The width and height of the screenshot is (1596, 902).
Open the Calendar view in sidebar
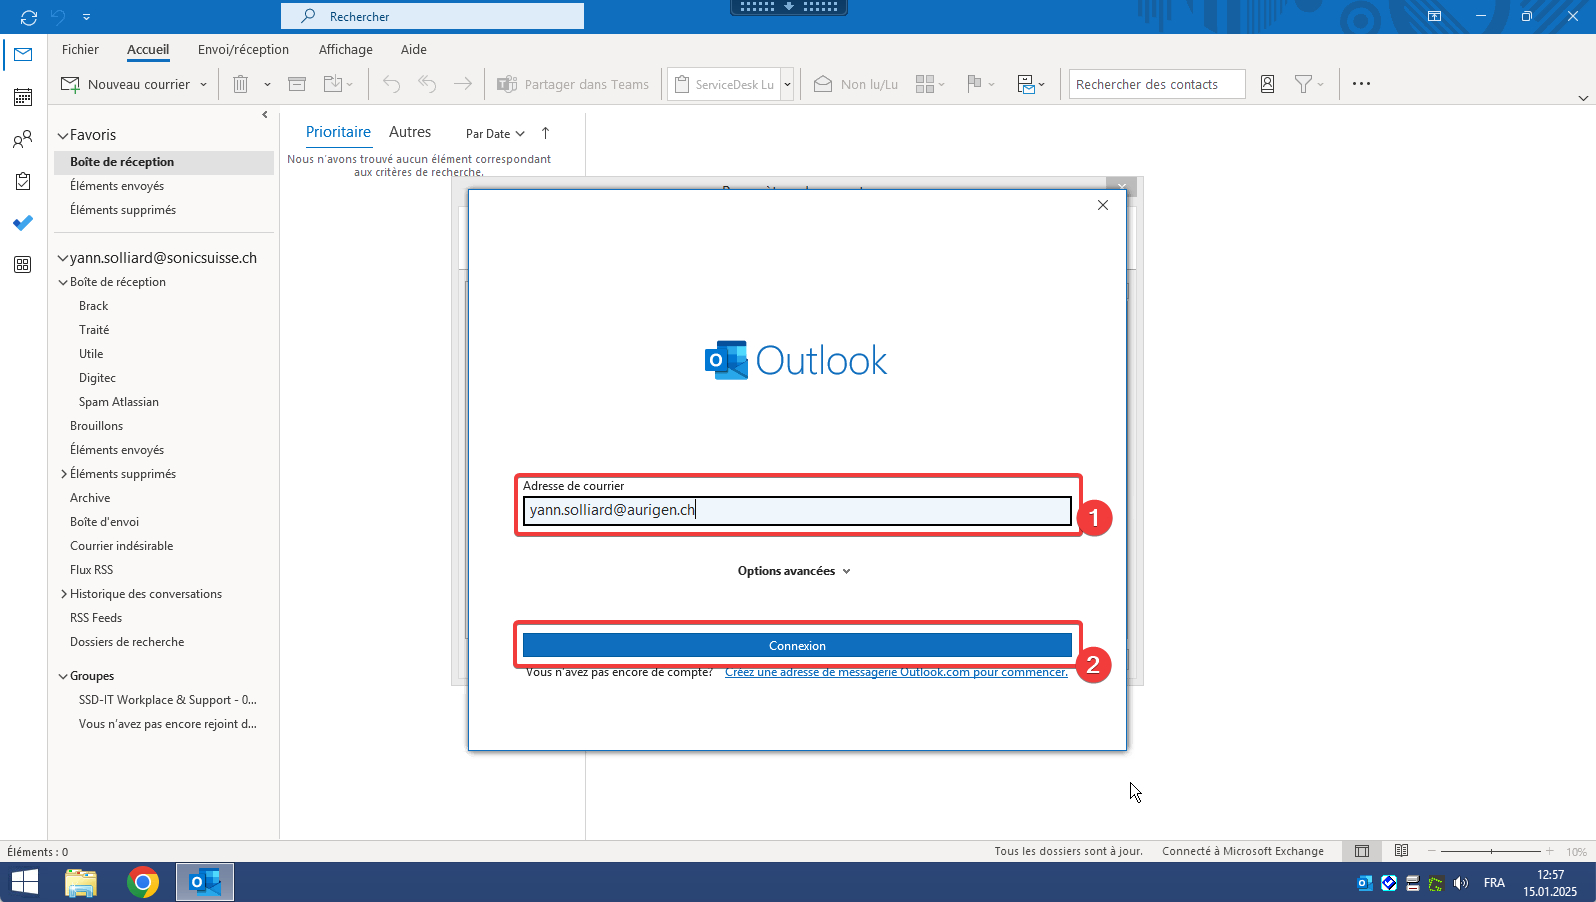tap(23, 97)
